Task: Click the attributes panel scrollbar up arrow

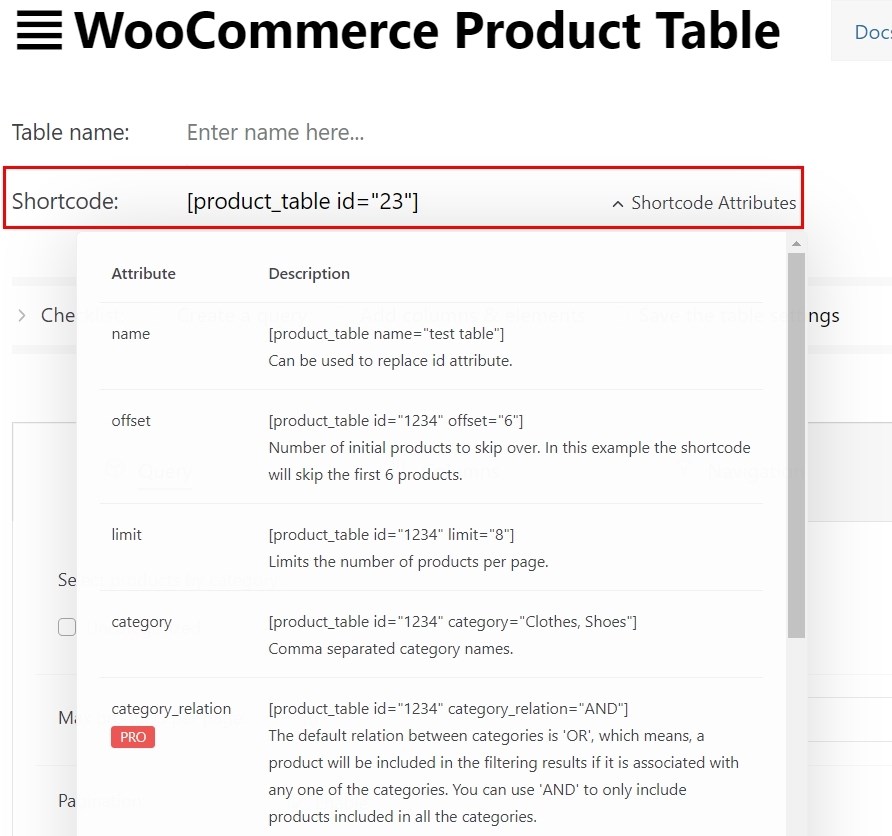Action: pos(796,244)
